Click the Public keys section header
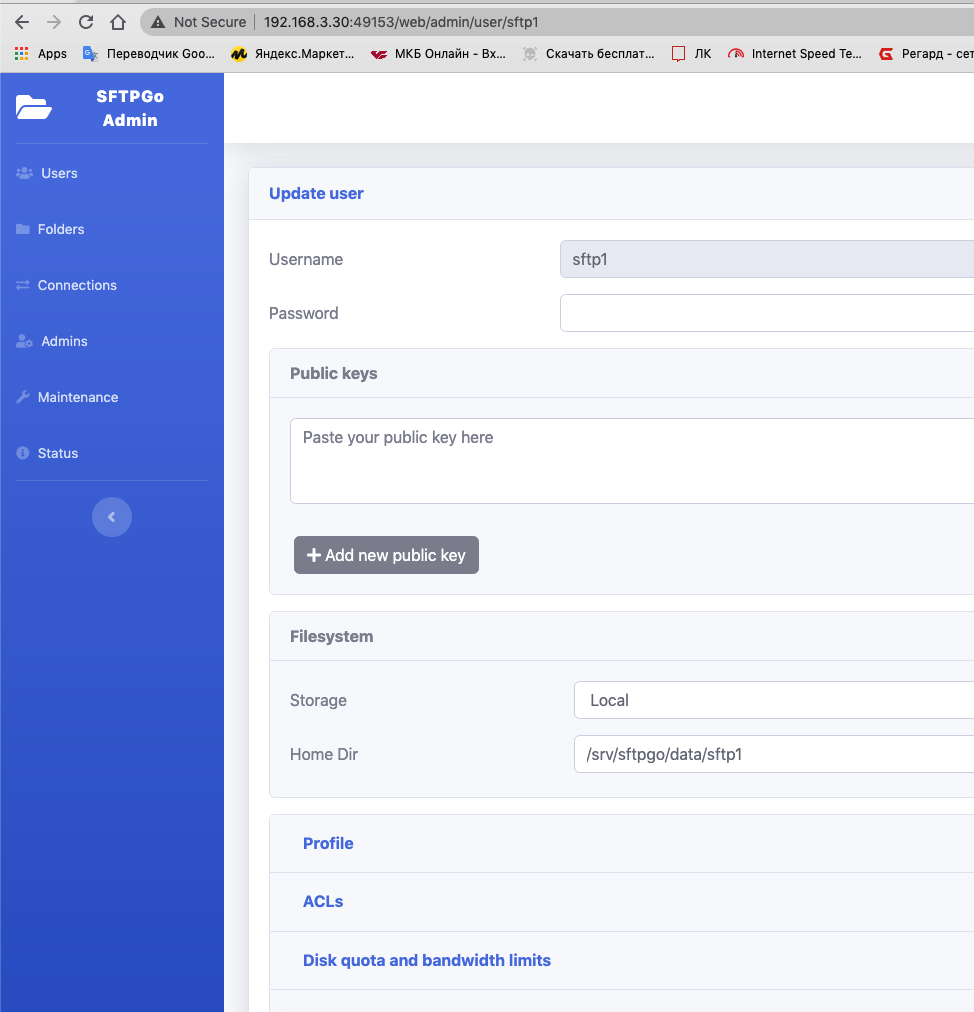The width and height of the screenshot is (974, 1012). pyautogui.click(x=334, y=374)
